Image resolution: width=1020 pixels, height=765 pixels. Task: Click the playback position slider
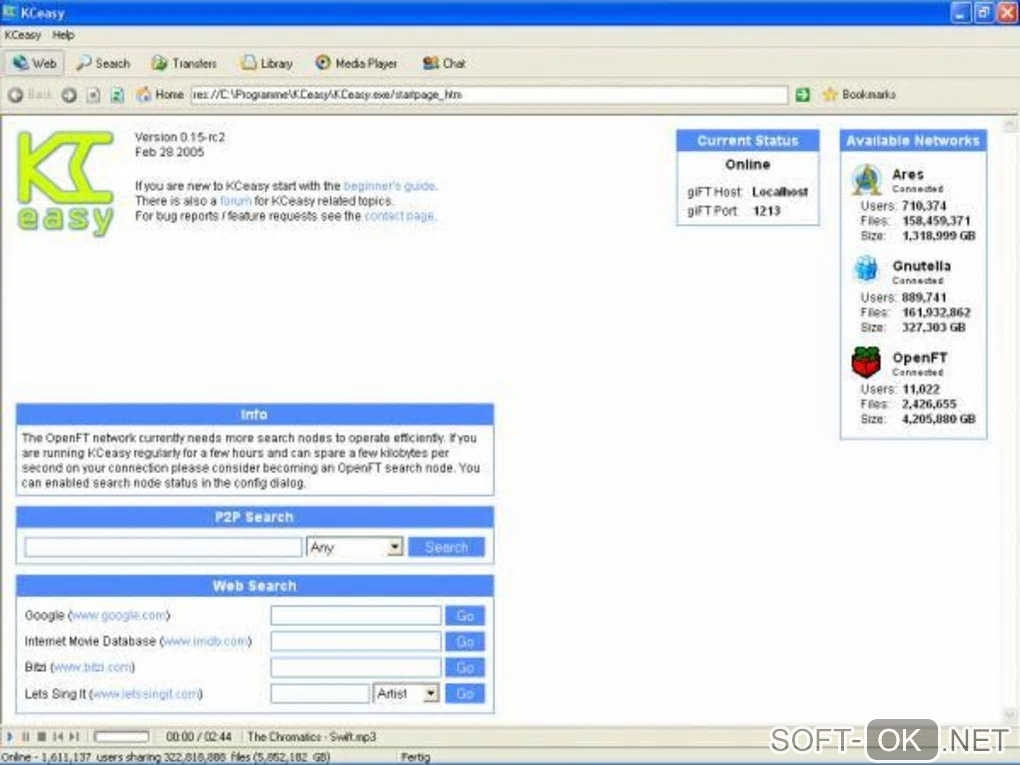[122, 736]
